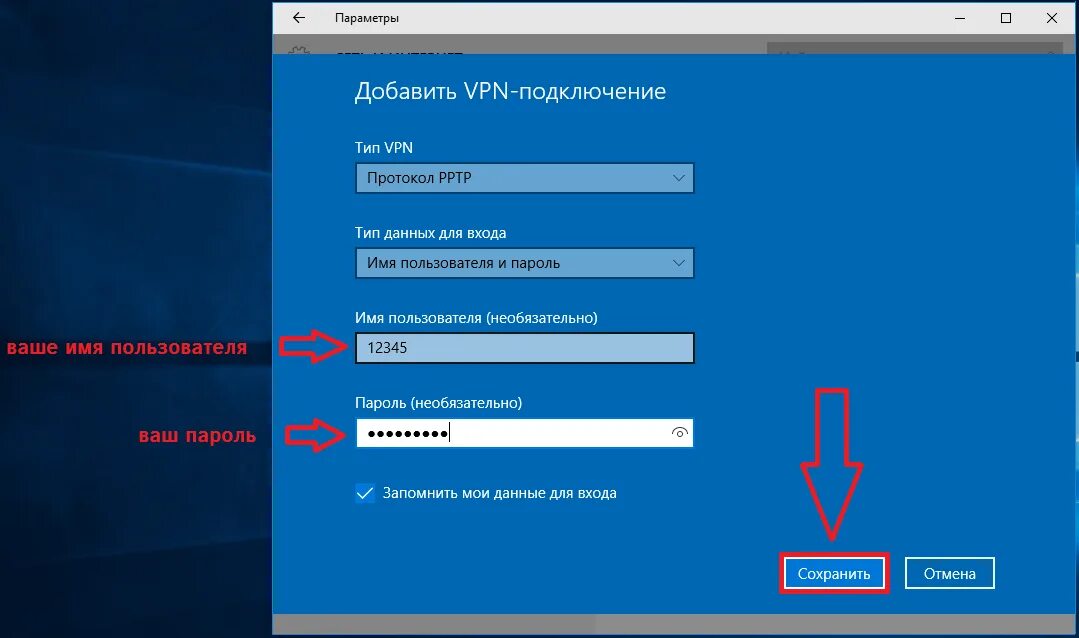Click the Имя пользователя input field
This screenshot has height=638, width=1079.
(x=524, y=348)
